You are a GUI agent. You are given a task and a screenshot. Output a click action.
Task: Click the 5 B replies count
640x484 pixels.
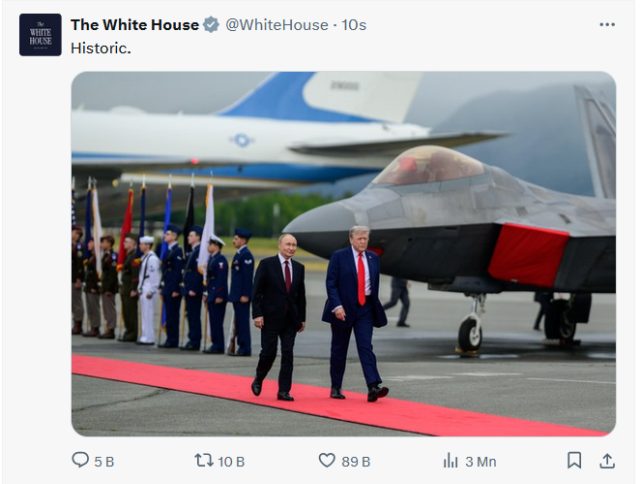pyautogui.click(x=104, y=462)
